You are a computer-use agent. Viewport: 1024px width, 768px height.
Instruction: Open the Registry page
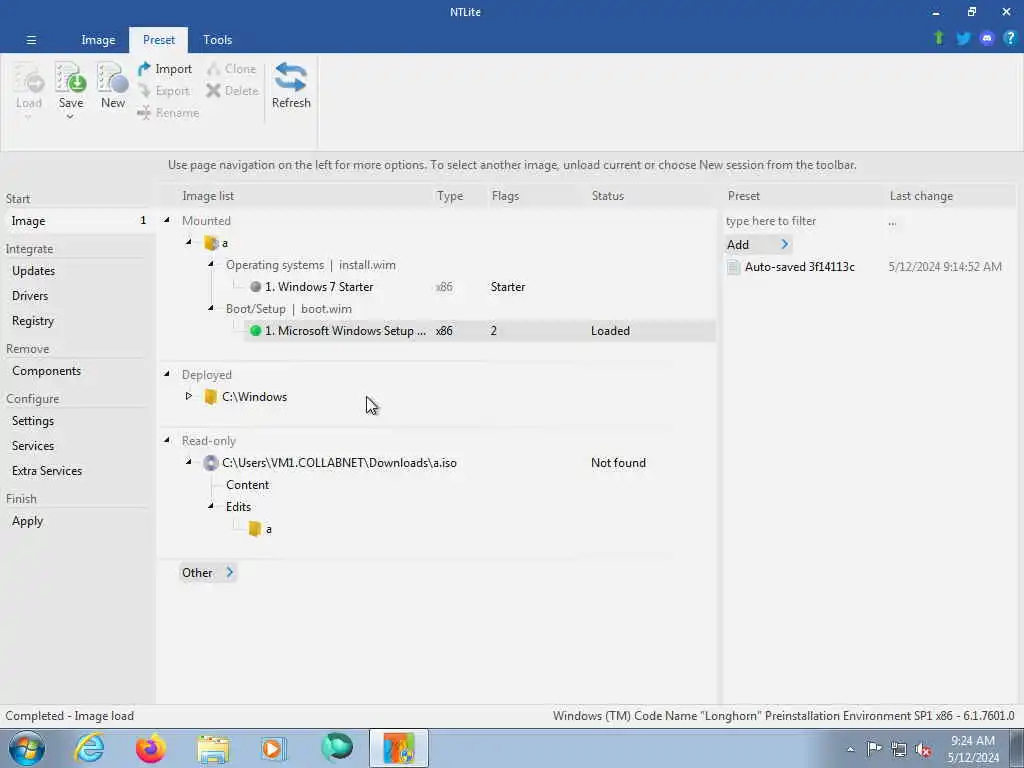[x=33, y=321]
